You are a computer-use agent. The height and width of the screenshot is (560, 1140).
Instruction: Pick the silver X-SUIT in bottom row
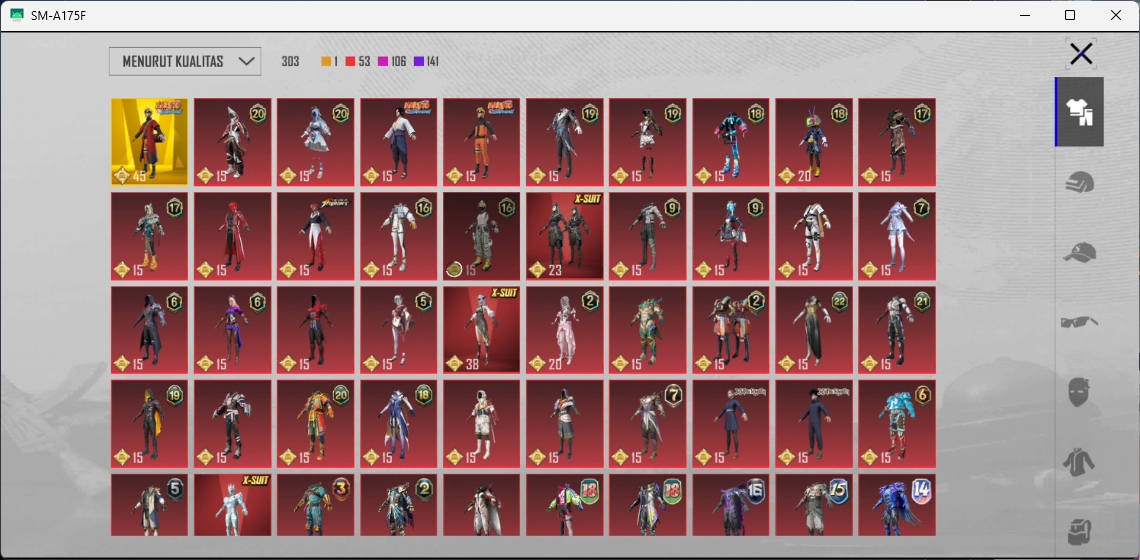pyautogui.click(x=233, y=505)
